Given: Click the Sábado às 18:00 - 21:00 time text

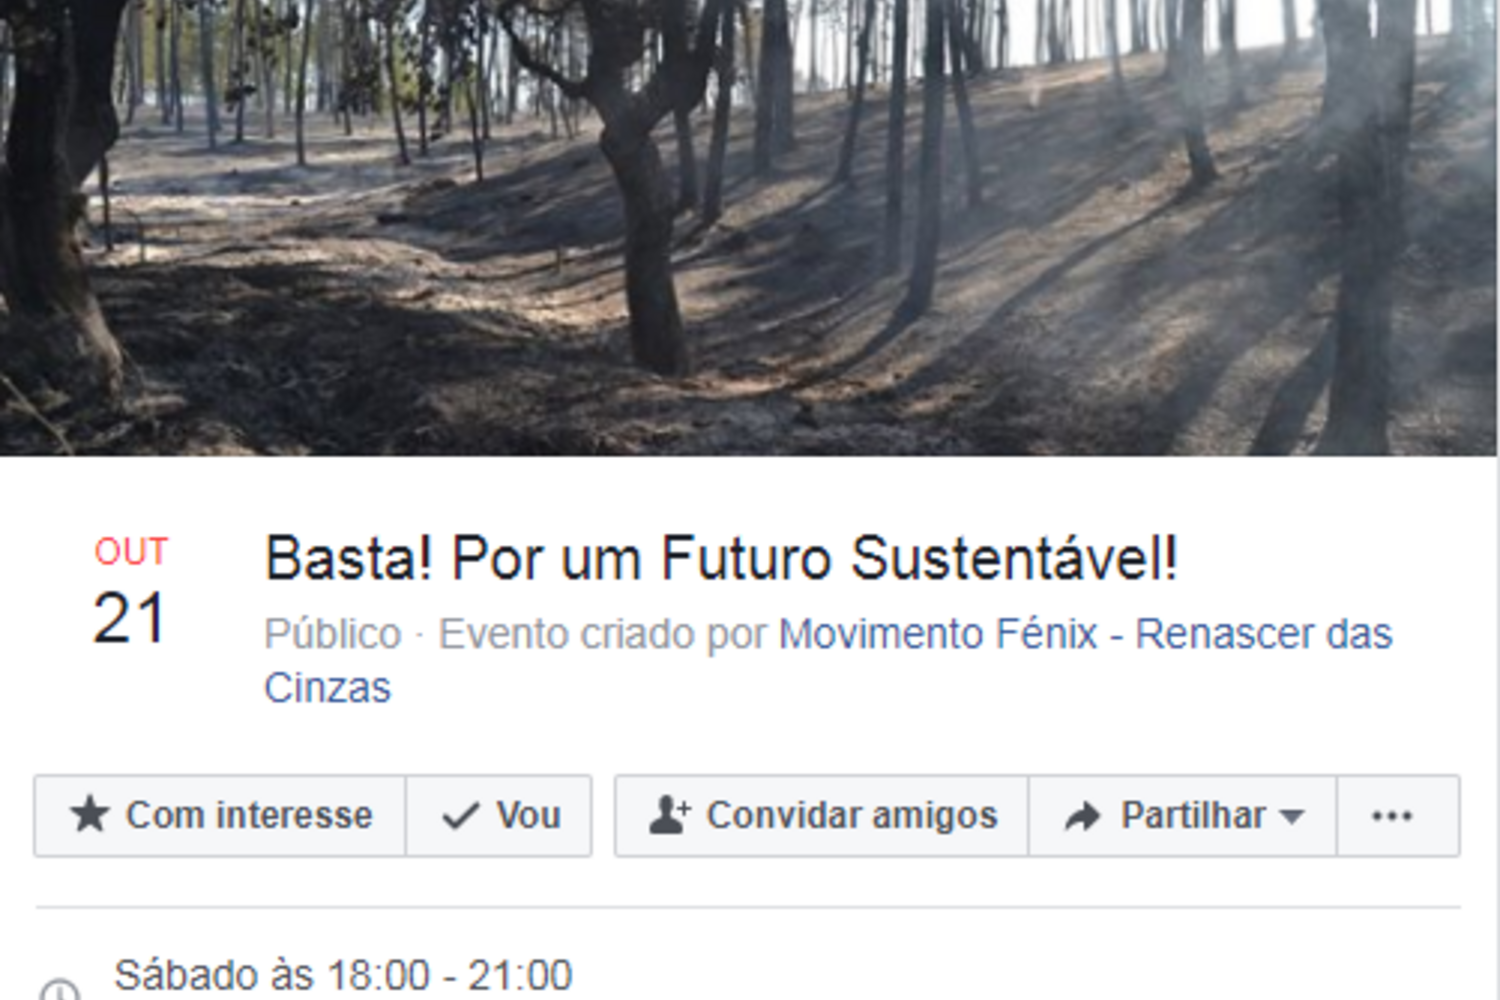Looking at the screenshot, I should coord(343,975).
